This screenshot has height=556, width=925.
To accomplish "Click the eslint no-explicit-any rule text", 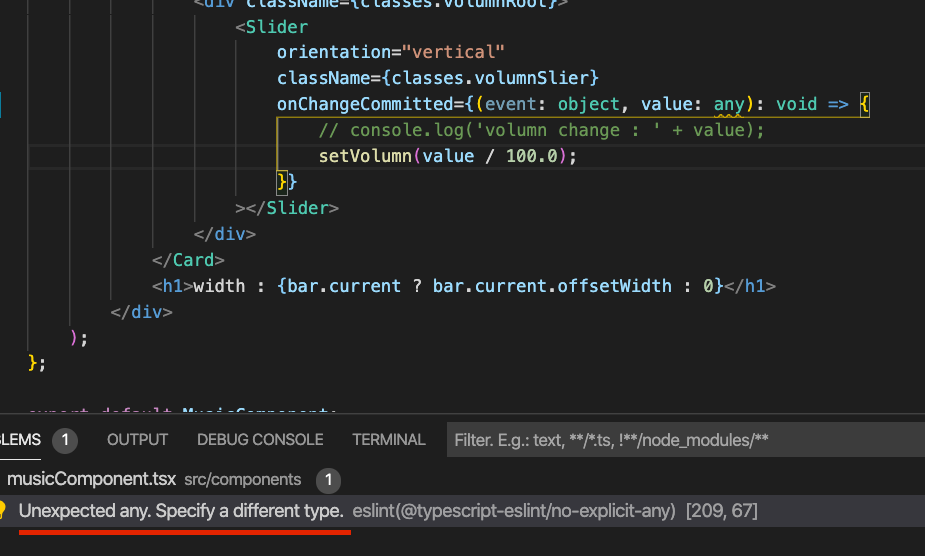I will pyautogui.click(x=514, y=511).
